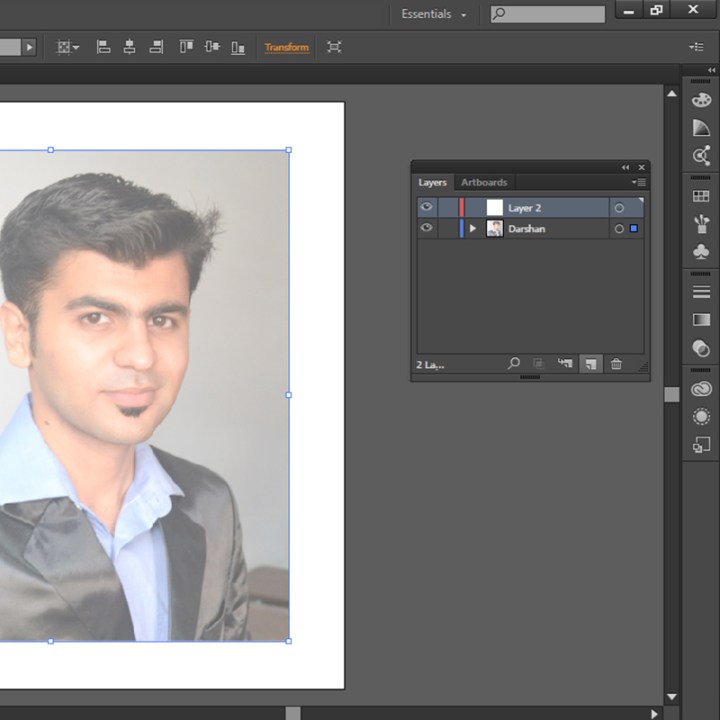The width and height of the screenshot is (720, 720).
Task: Select the Layers tab
Action: (432, 183)
